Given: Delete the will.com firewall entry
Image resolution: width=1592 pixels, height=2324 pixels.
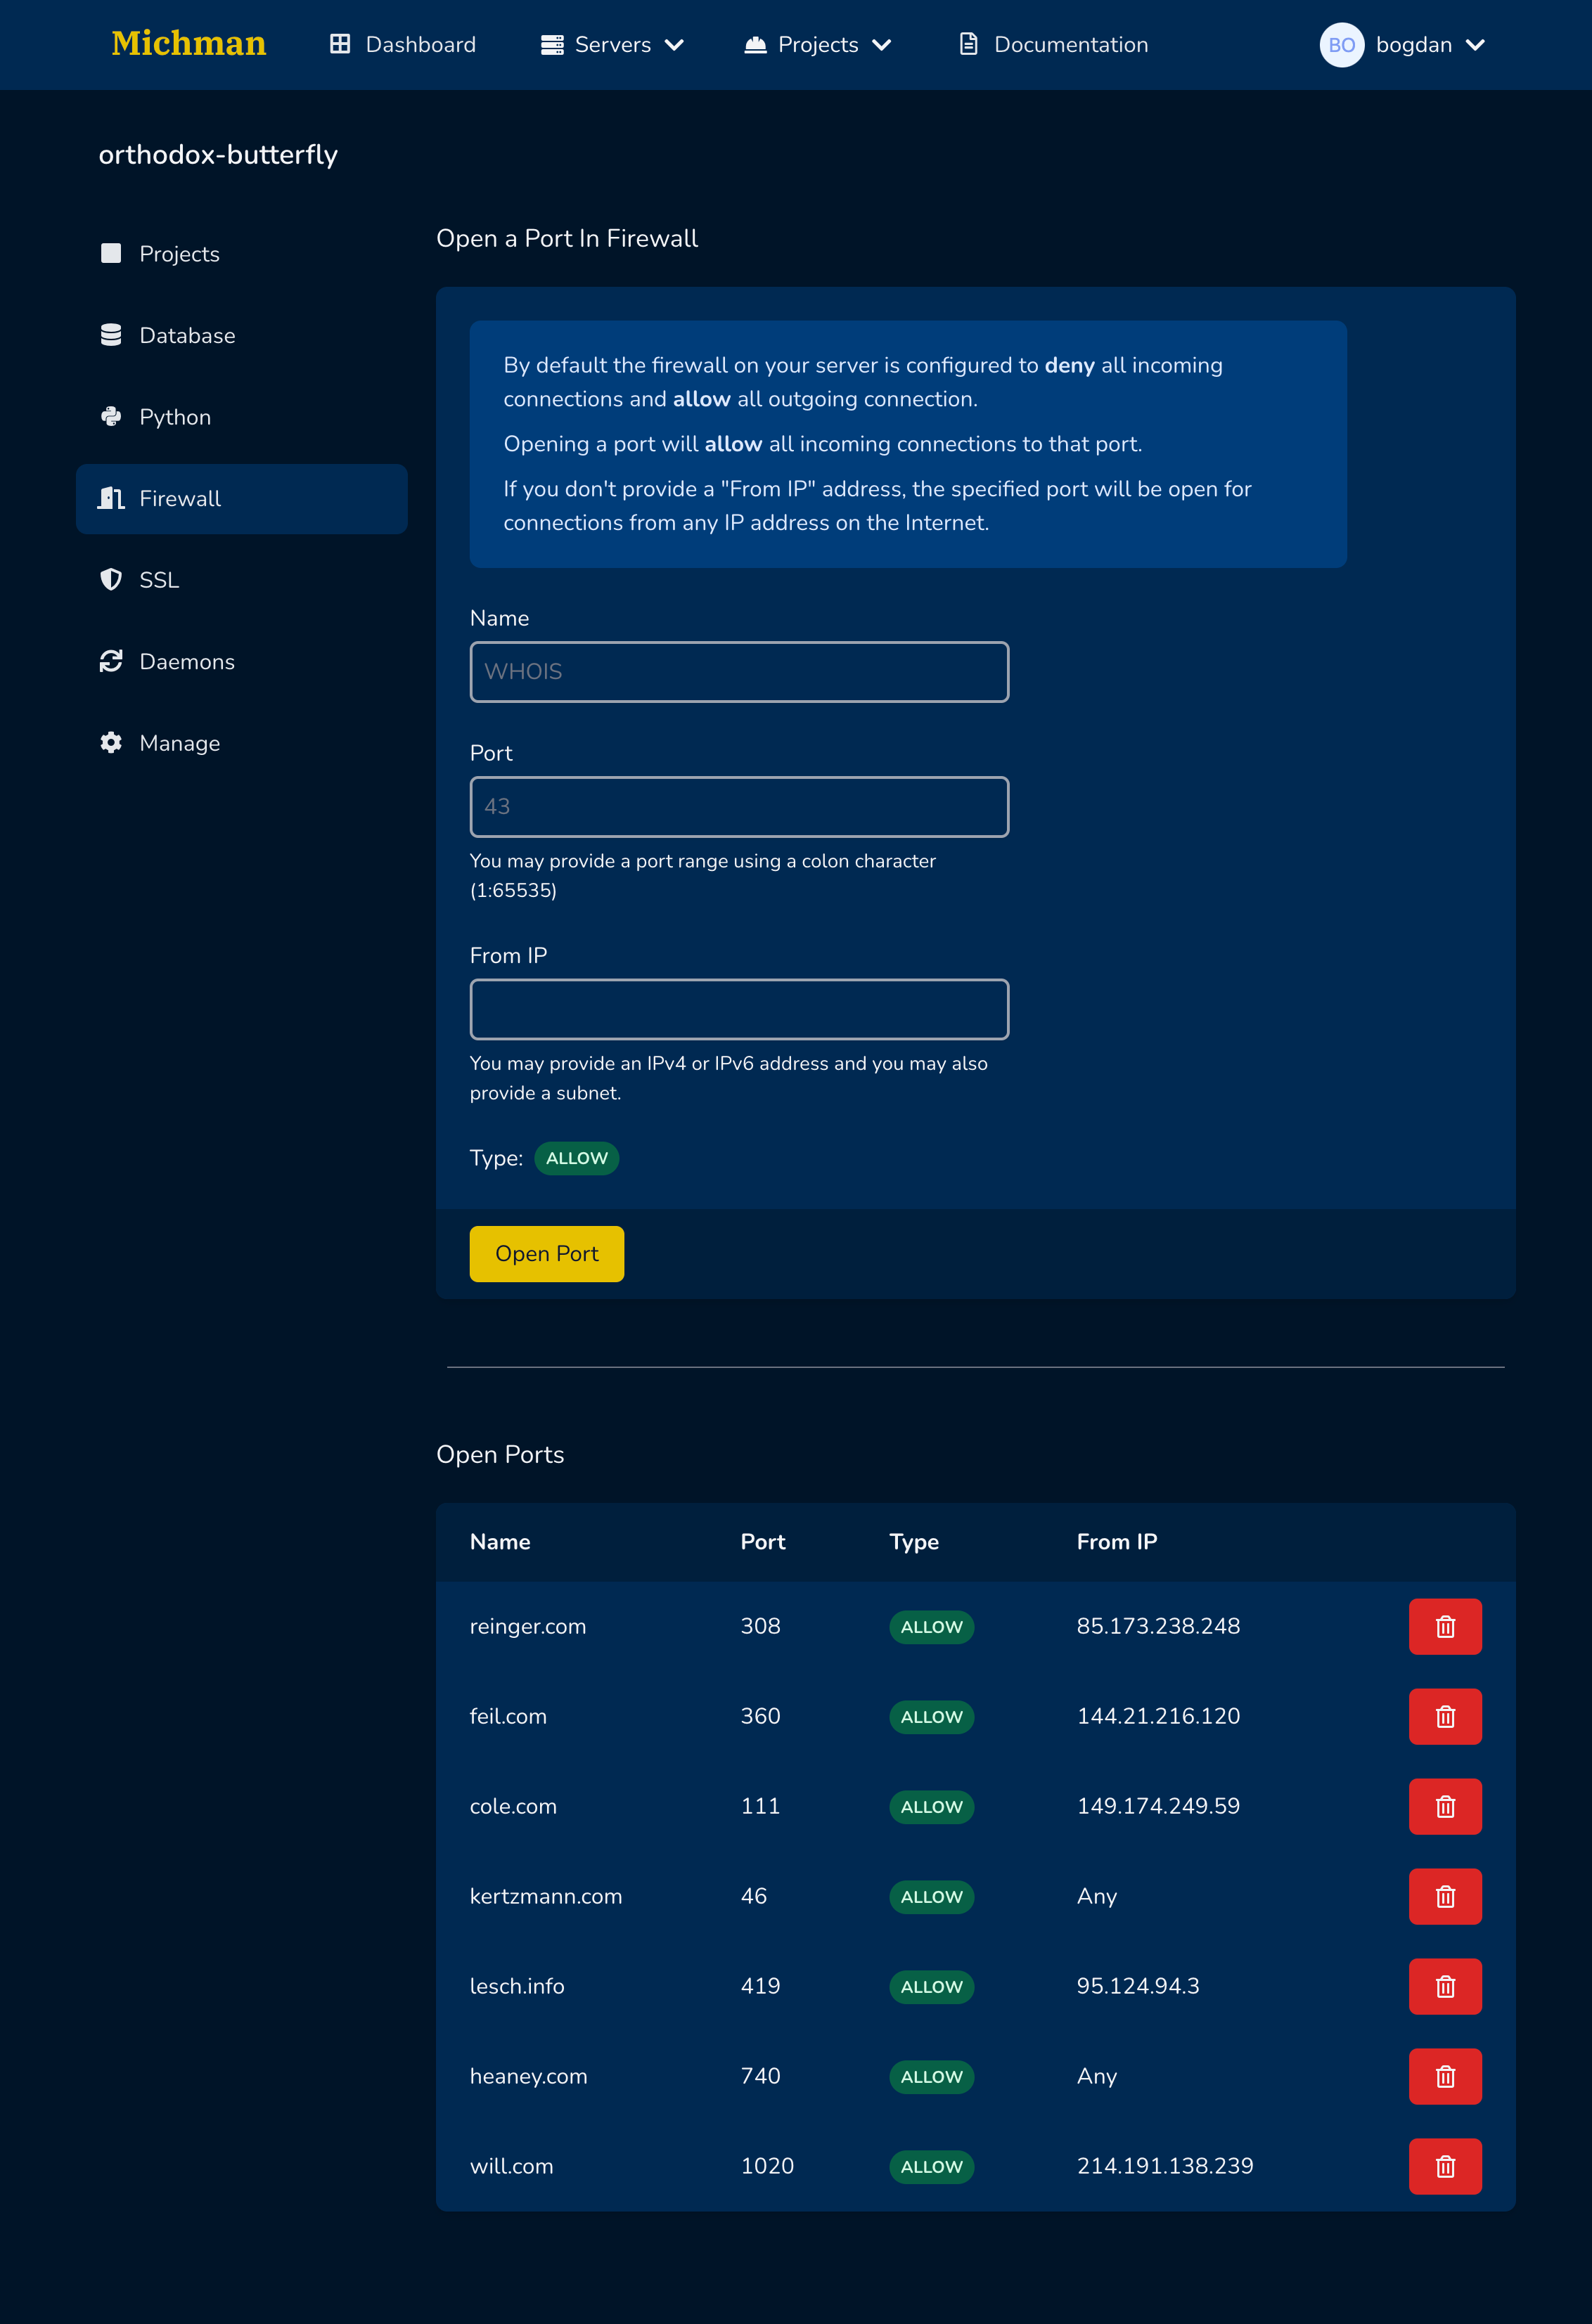Looking at the screenshot, I should (x=1444, y=2166).
